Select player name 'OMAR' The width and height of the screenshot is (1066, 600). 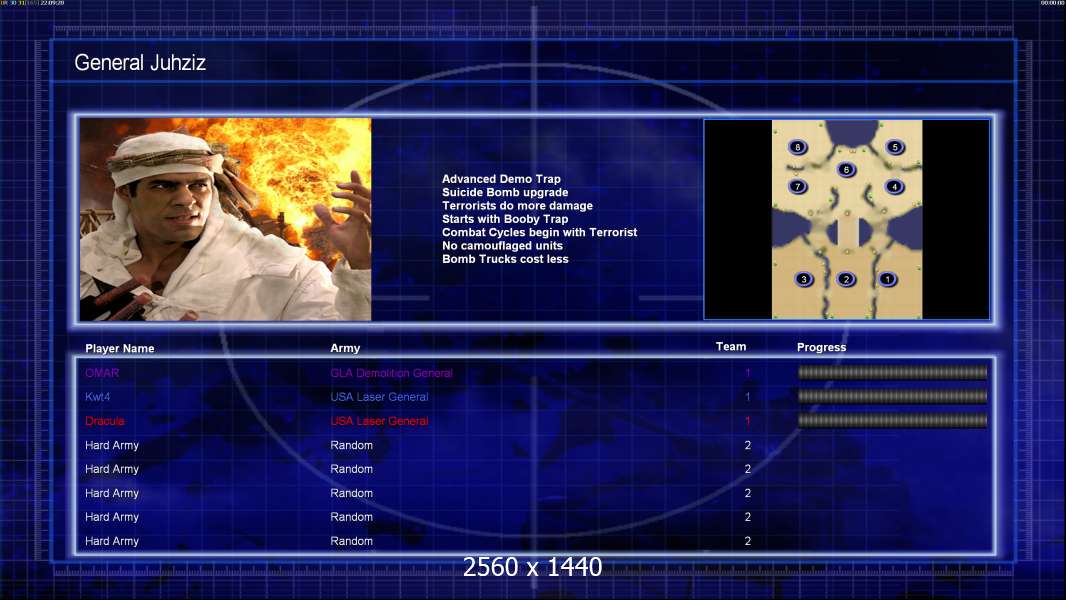click(x=102, y=373)
